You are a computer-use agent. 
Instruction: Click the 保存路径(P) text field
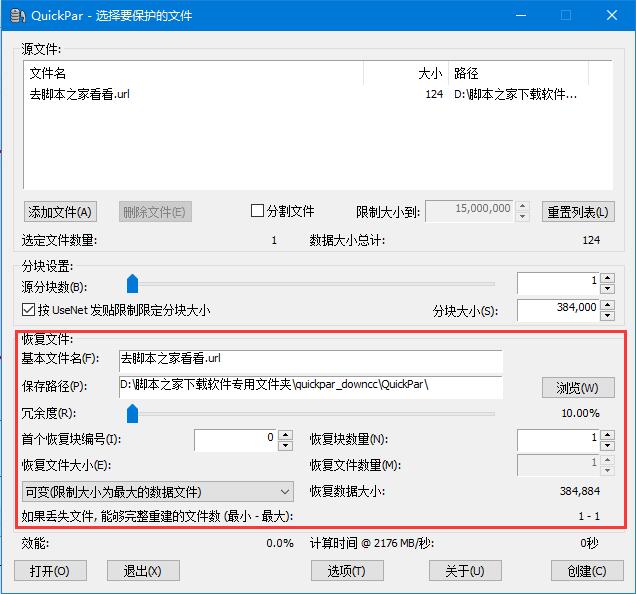coord(311,387)
